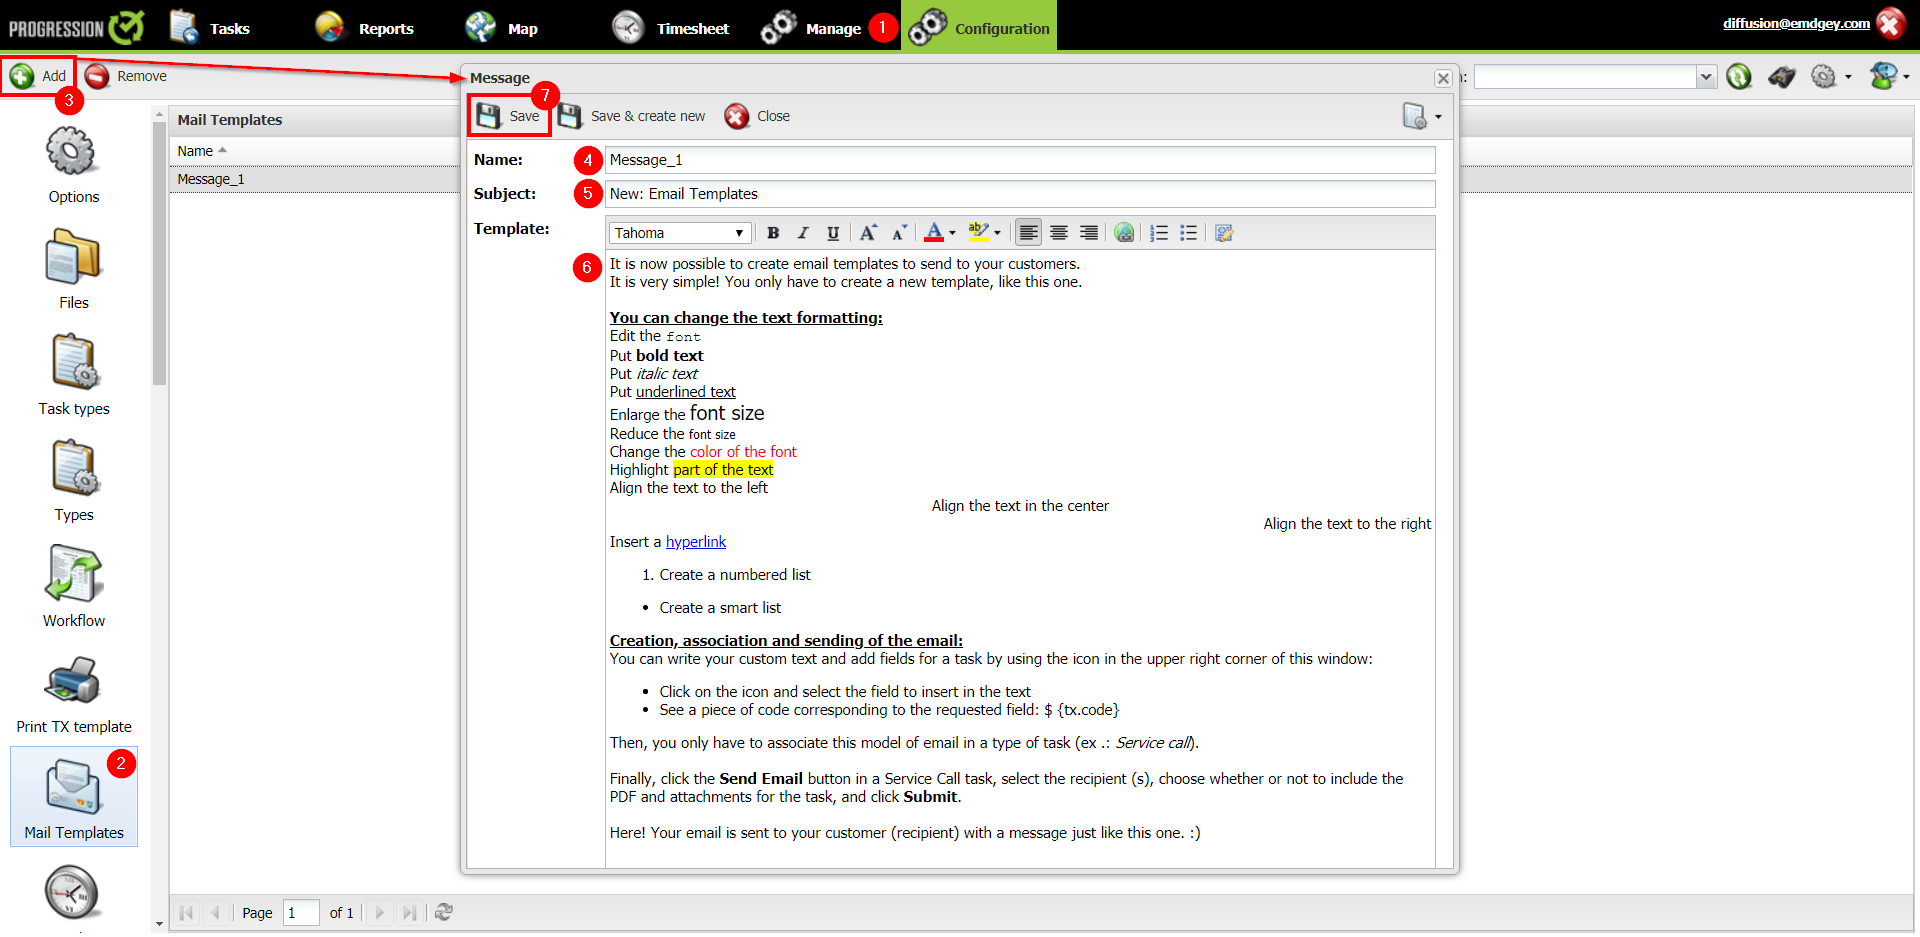Image resolution: width=1920 pixels, height=937 pixels.
Task: Toggle underline formatting in template editor
Action: pos(832,233)
